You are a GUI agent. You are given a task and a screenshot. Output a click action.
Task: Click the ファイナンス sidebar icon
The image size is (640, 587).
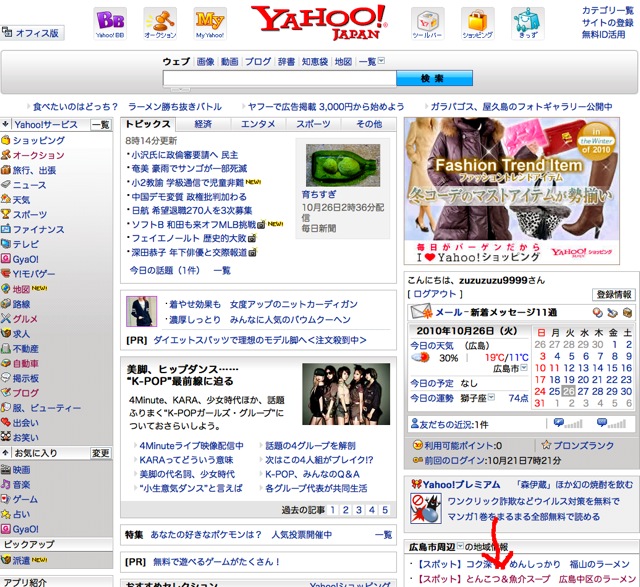point(5,229)
